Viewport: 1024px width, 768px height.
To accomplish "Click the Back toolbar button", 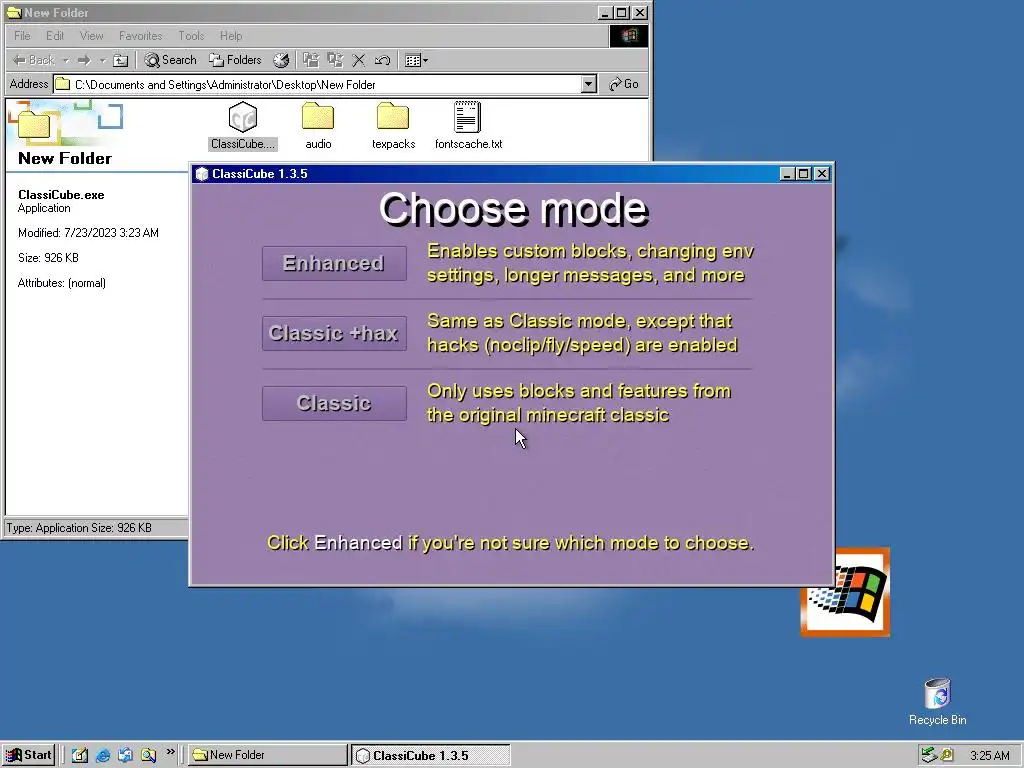I will pos(34,60).
